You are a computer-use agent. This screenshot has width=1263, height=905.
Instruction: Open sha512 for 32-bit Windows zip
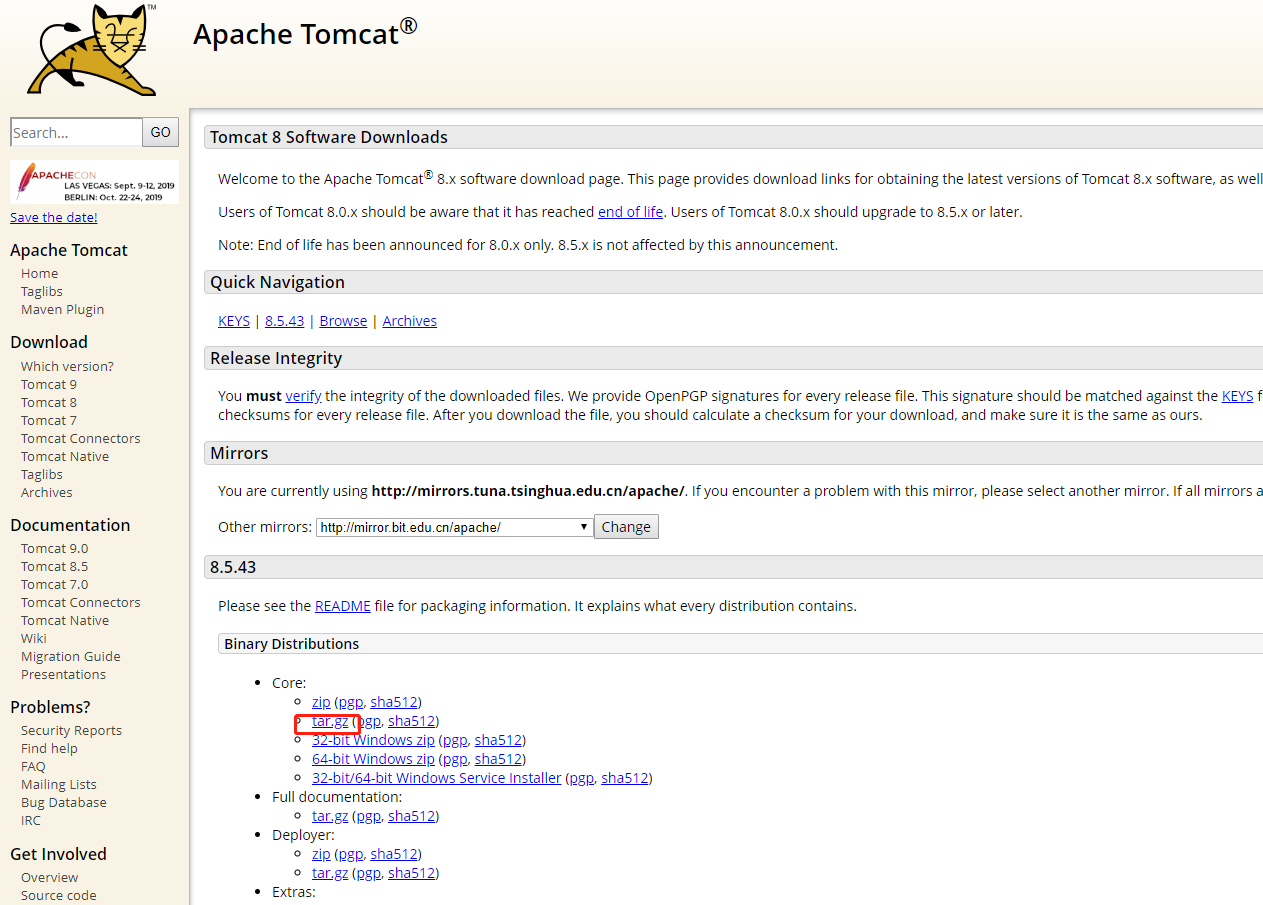coord(499,740)
